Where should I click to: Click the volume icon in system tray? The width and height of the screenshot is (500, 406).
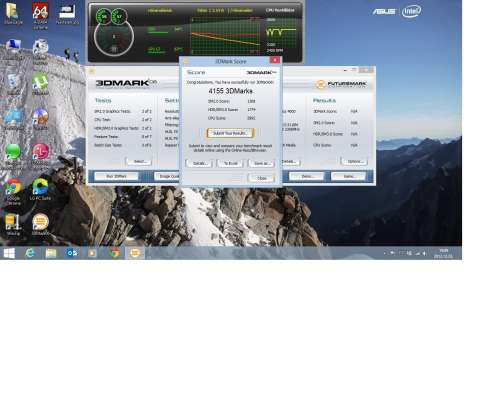[424, 254]
